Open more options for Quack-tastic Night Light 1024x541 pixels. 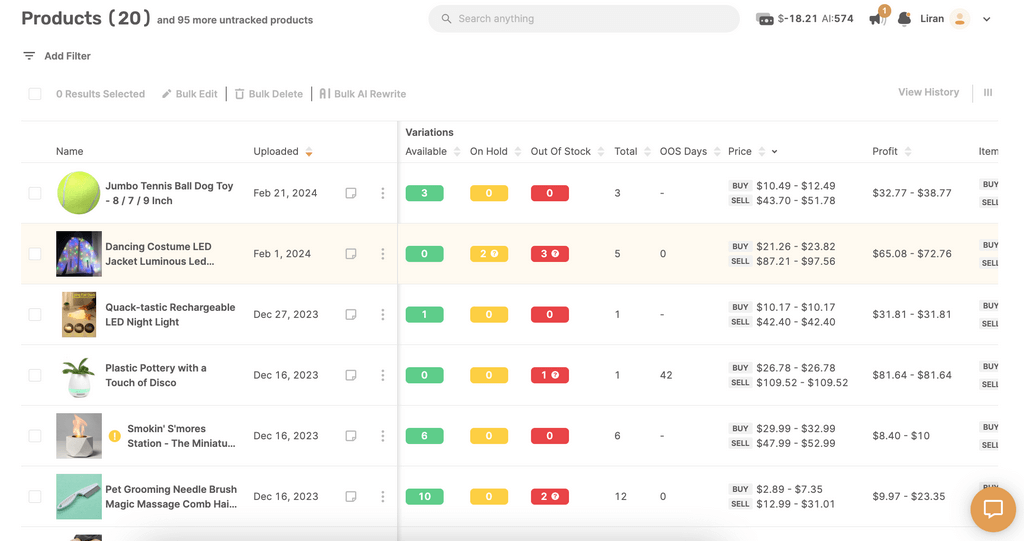[383, 315]
